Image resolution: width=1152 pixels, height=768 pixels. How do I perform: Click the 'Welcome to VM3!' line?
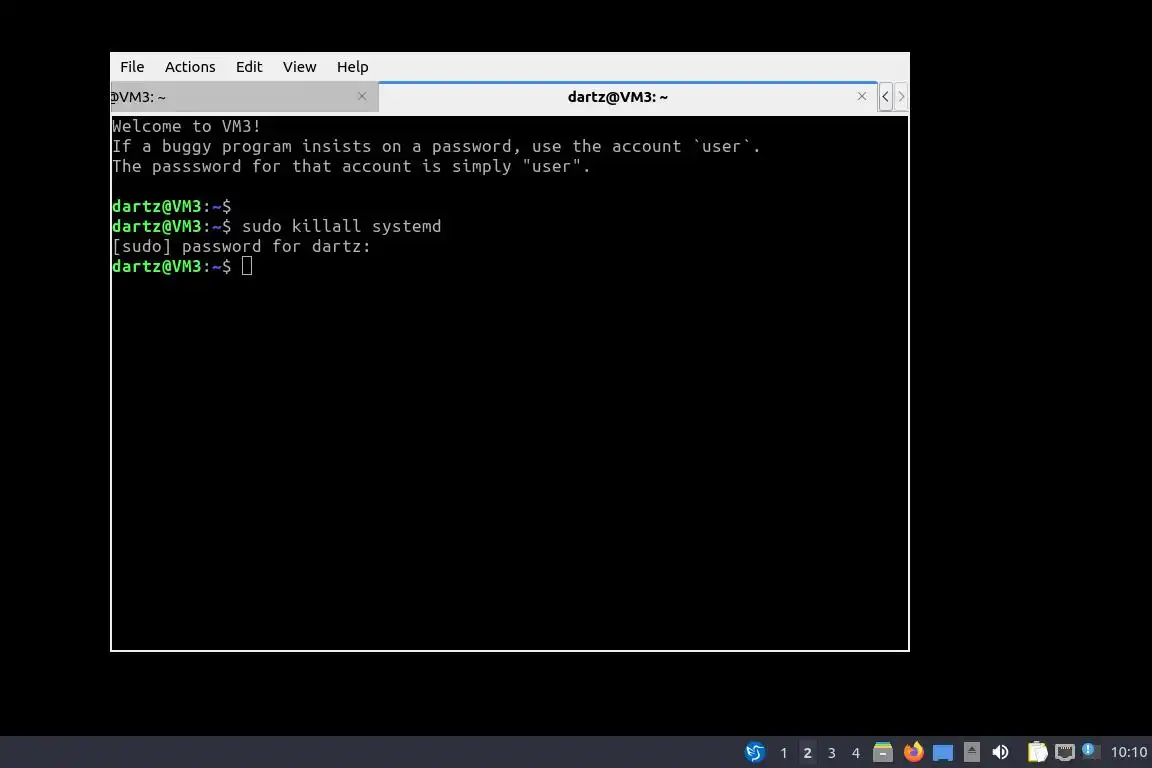point(187,126)
